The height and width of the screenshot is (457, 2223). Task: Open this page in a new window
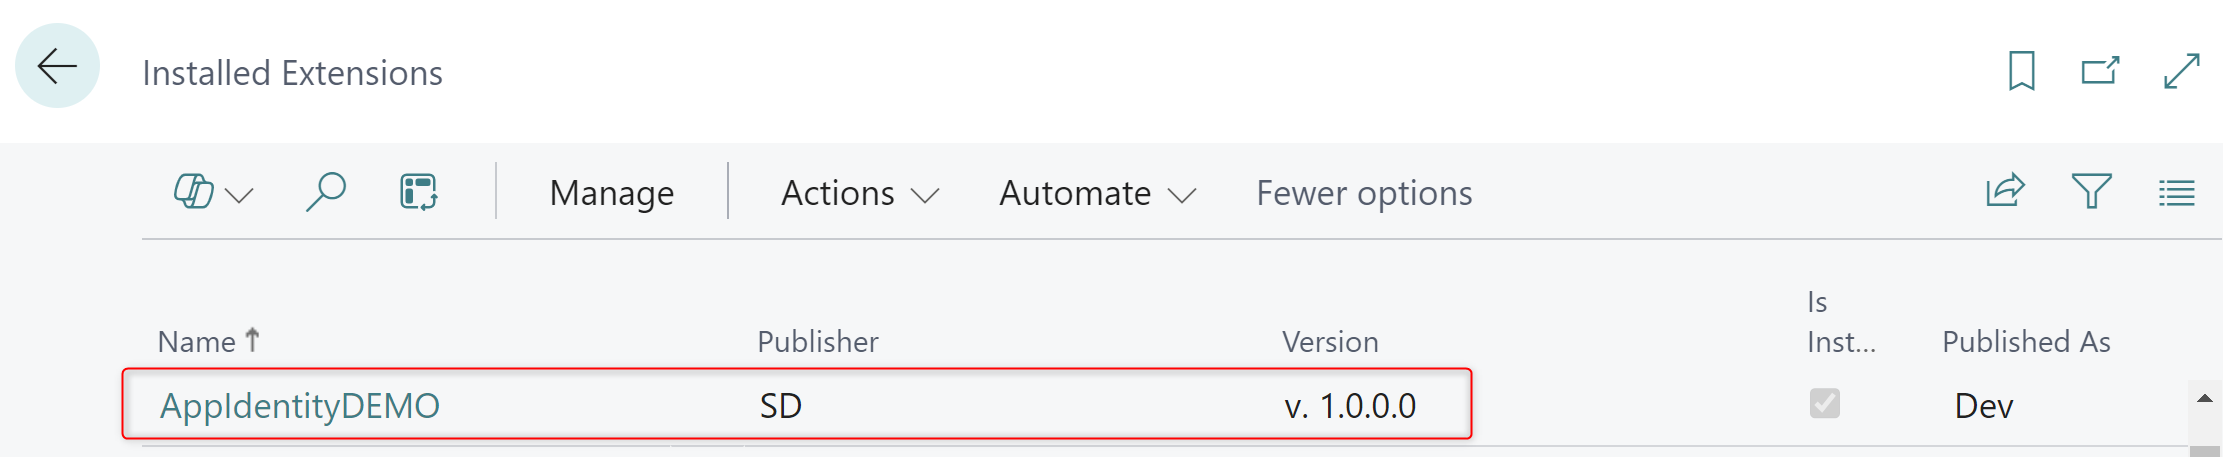[x=2100, y=71]
